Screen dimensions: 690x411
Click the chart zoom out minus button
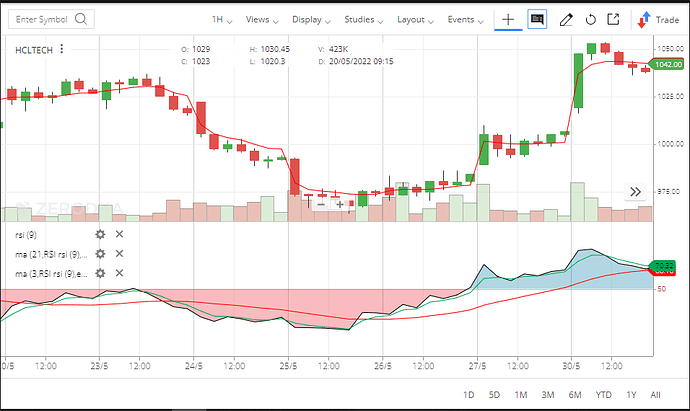pyautogui.click(x=321, y=205)
